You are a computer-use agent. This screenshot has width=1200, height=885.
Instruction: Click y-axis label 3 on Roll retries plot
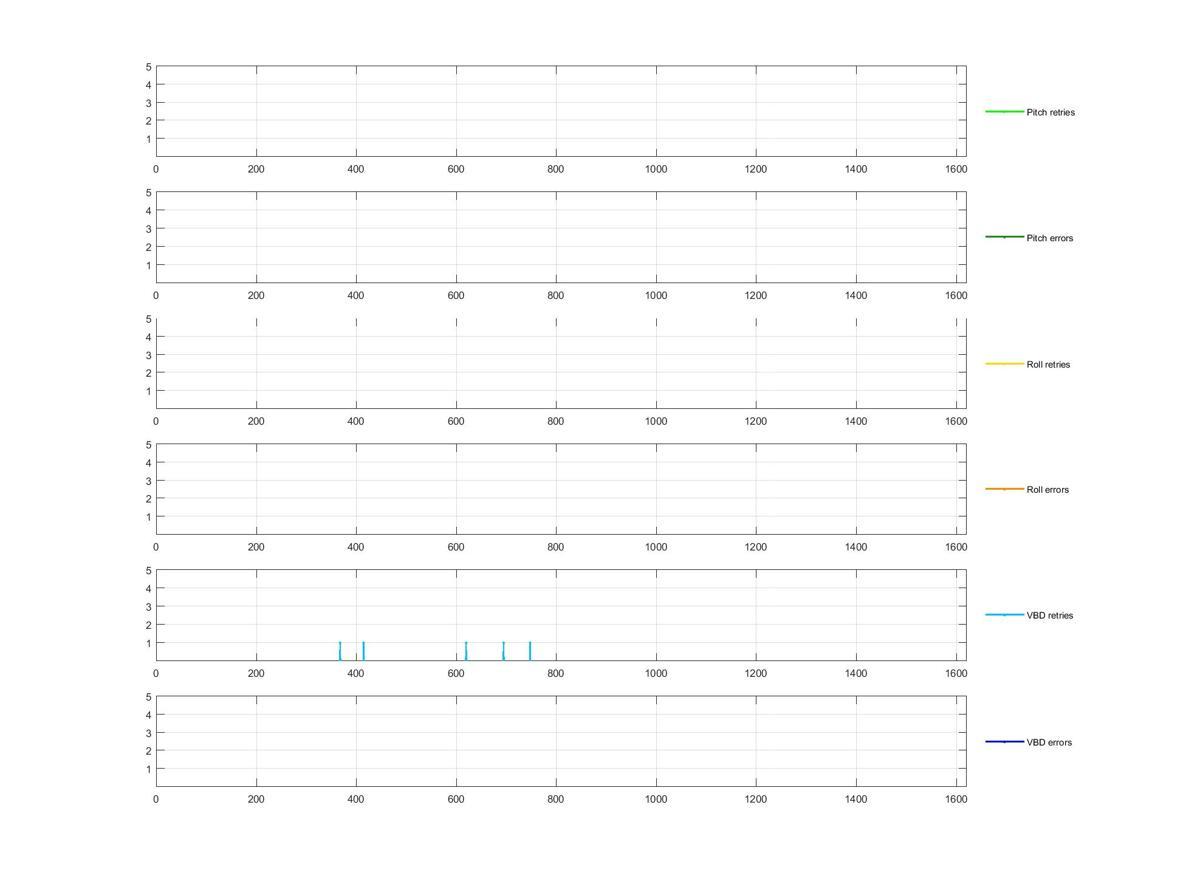[148, 355]
